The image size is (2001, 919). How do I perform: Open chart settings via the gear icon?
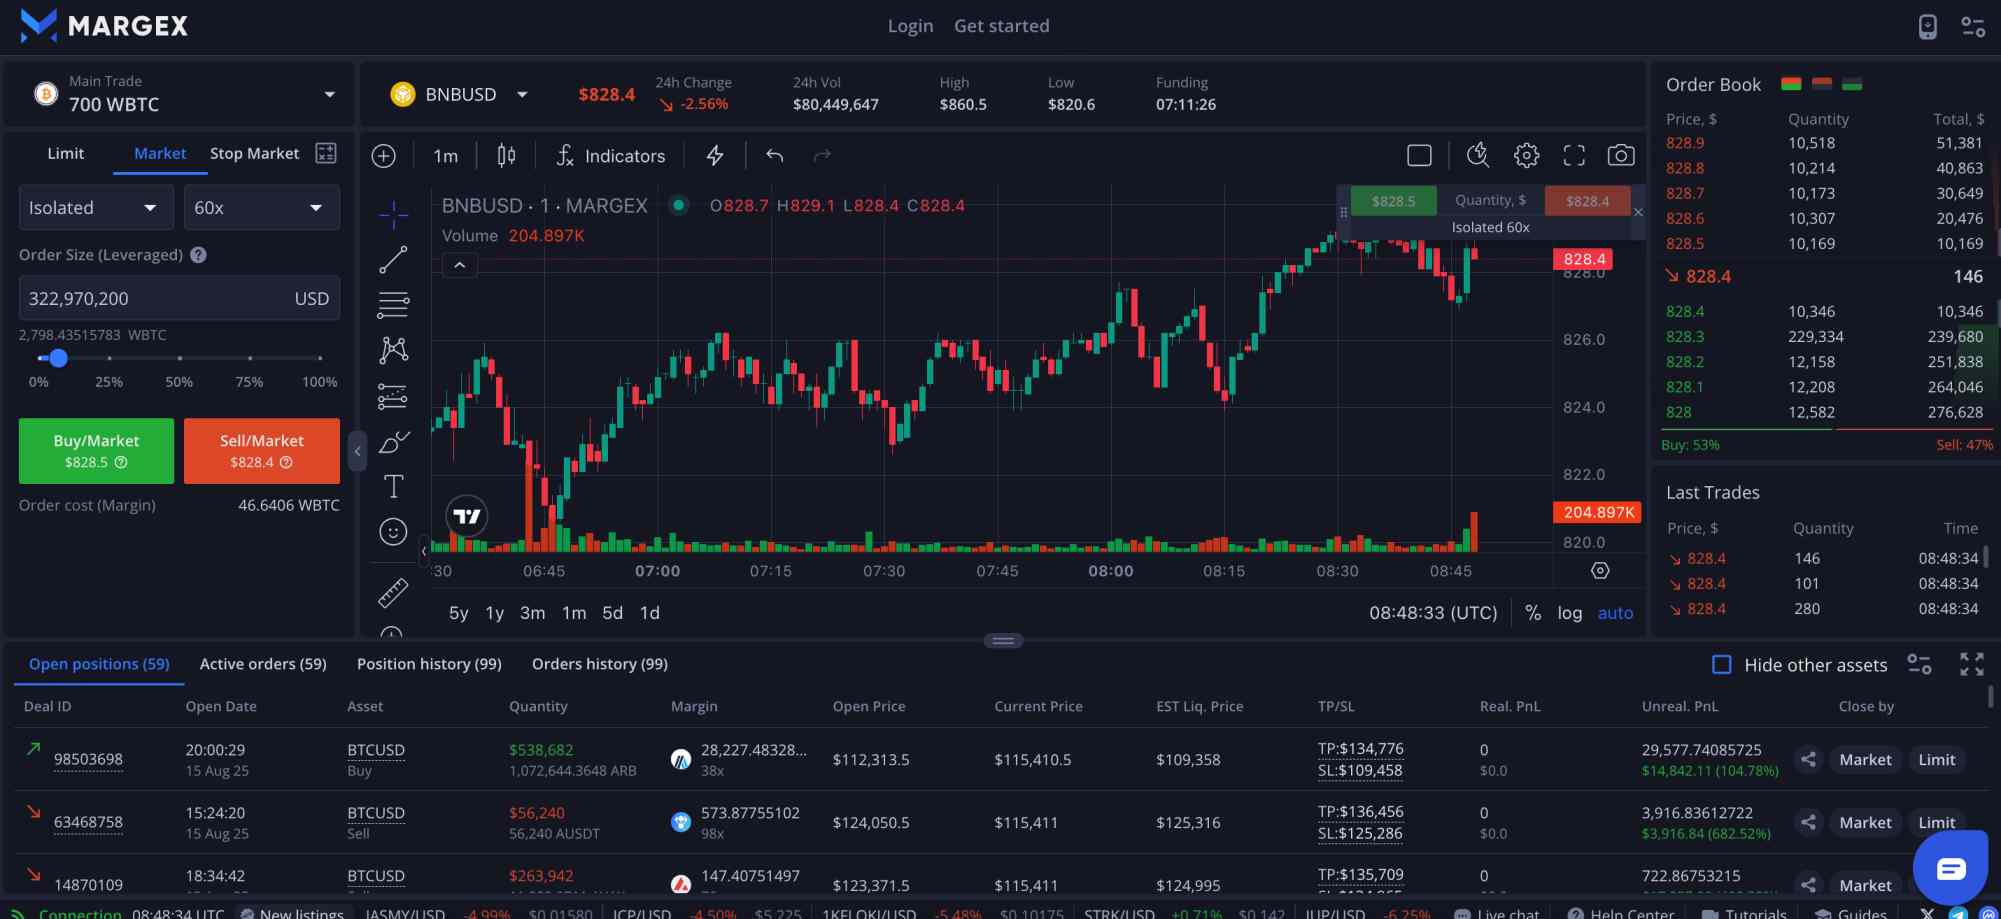coord(1526,155)
